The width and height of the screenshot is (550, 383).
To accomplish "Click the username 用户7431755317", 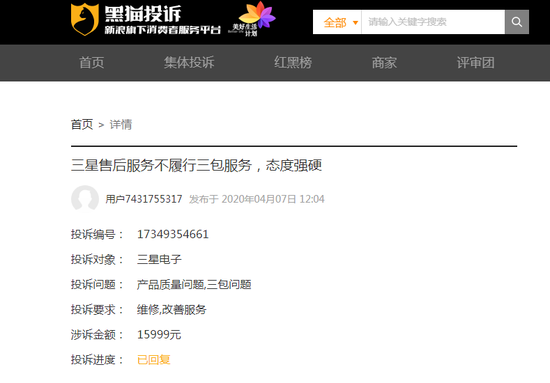I will [144, 199].
